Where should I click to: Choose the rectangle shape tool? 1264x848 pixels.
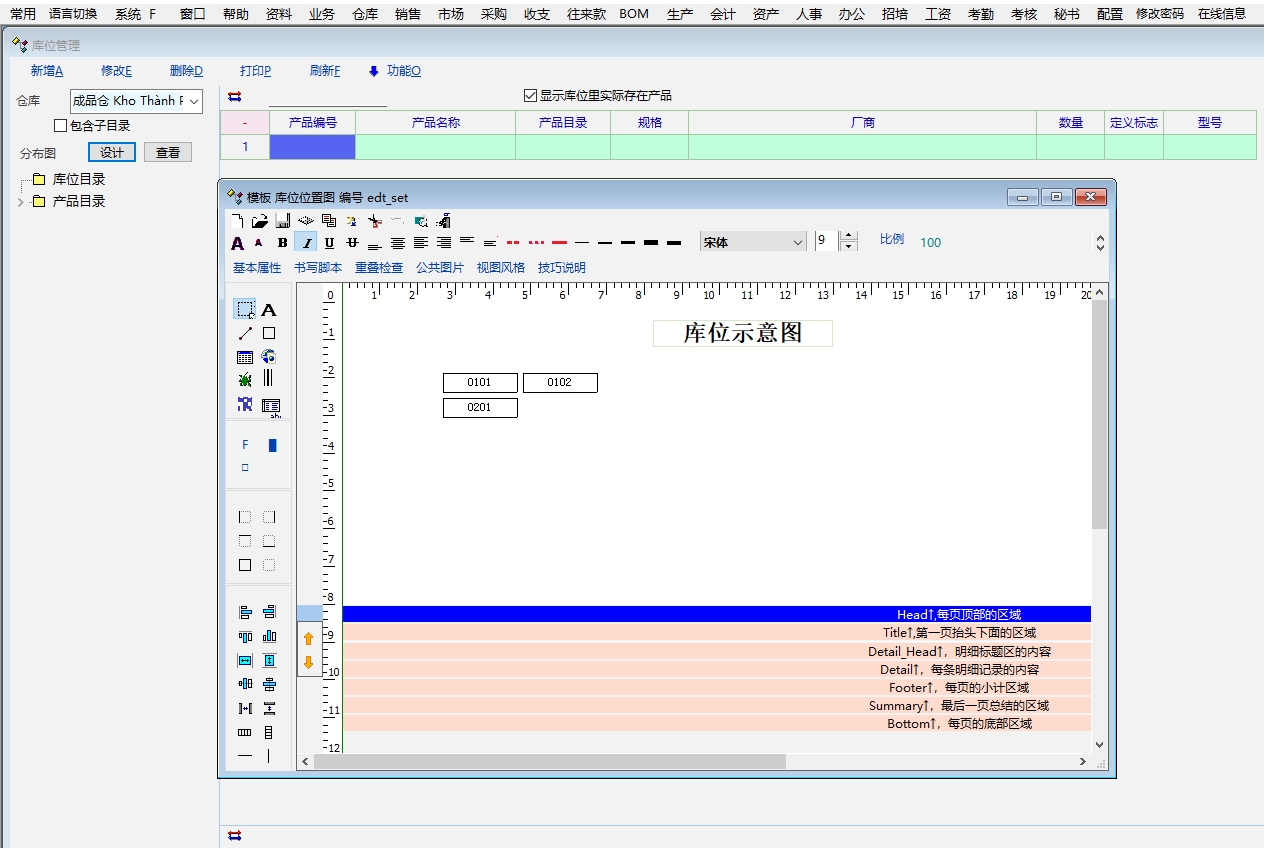[269, 333]
